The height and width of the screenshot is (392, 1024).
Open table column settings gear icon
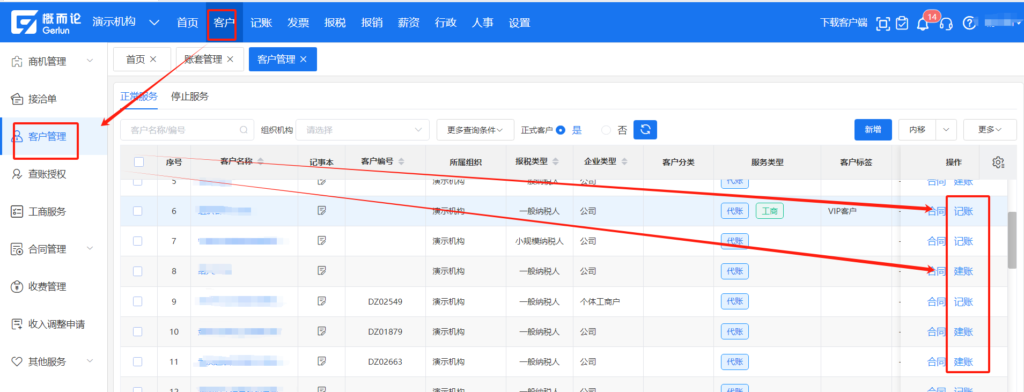(998, 162)
